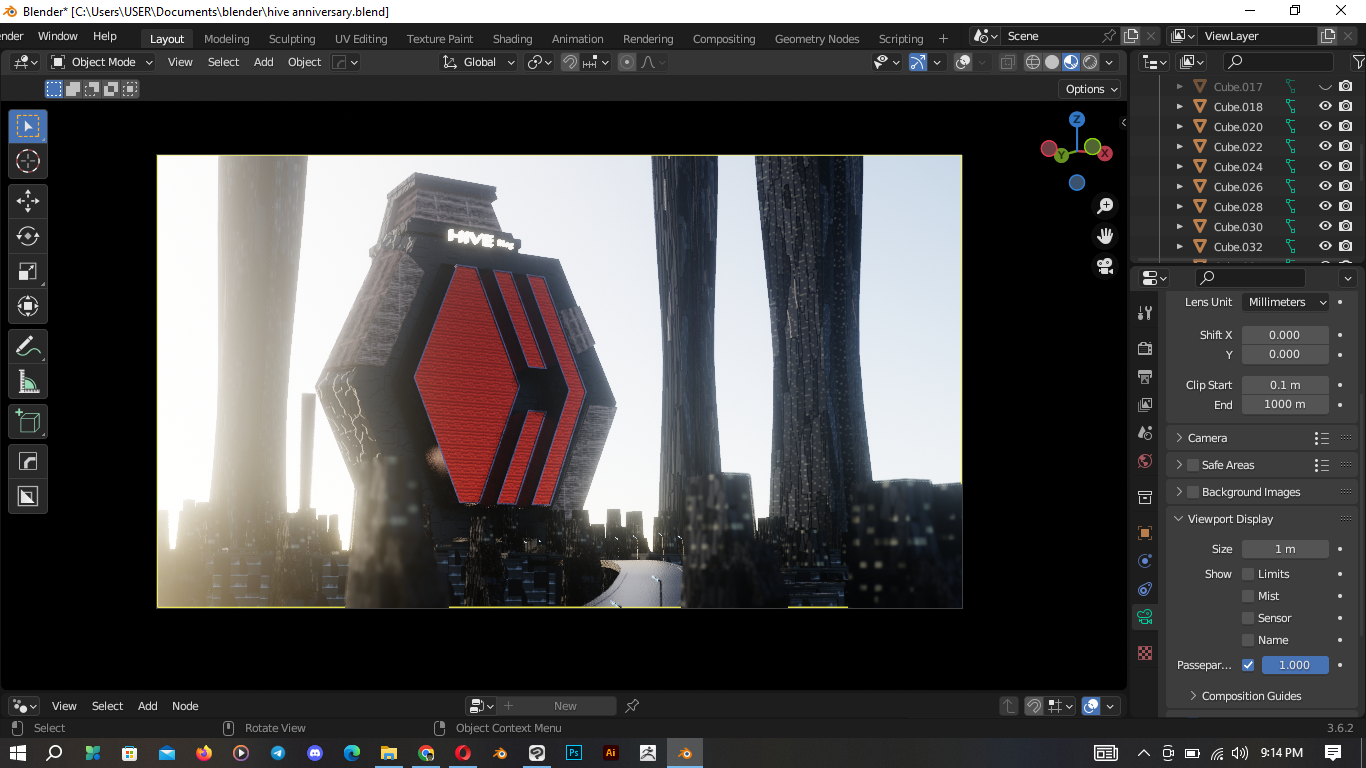Open the Add menu in viewport header

pos(263,62)
